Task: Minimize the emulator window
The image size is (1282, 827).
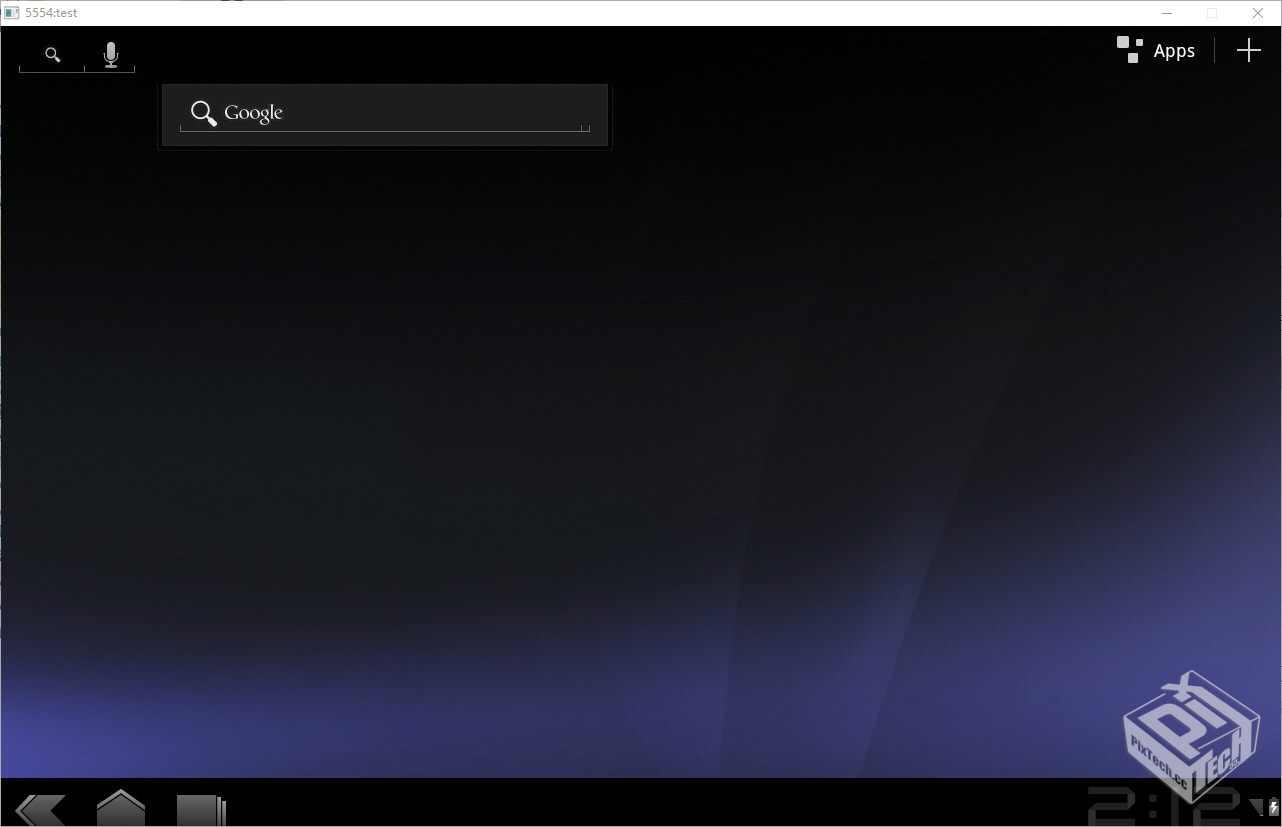Action: point(1166,13)
